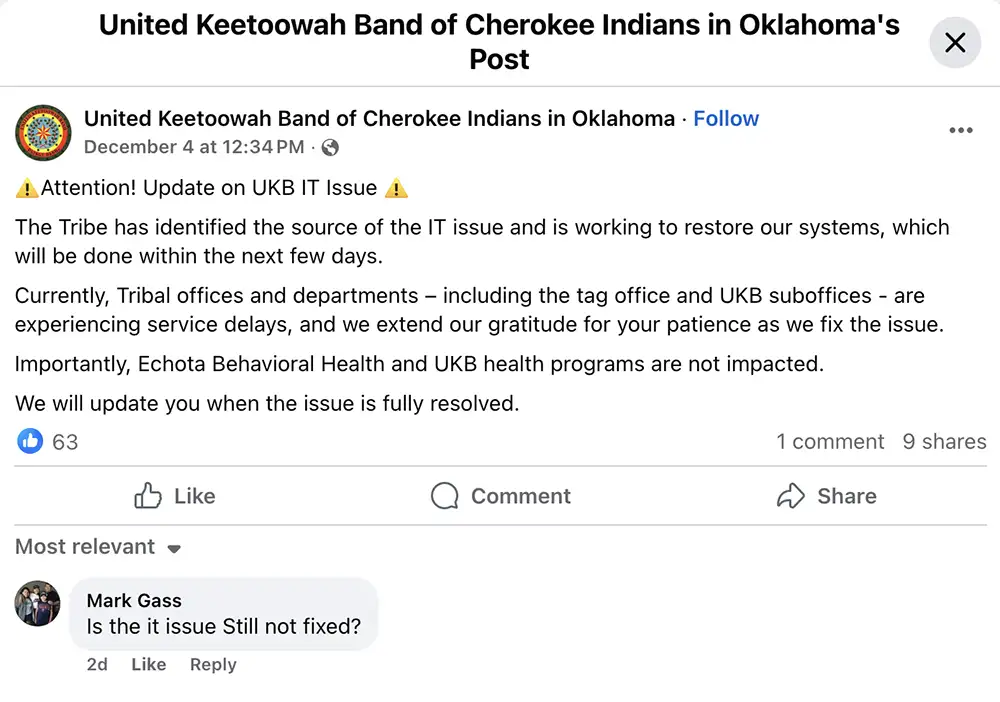This screenshot has height=702, width=1000.
Task: Open the post options three-dot menu
Action: pyautogui.click(x=960, y=130)
